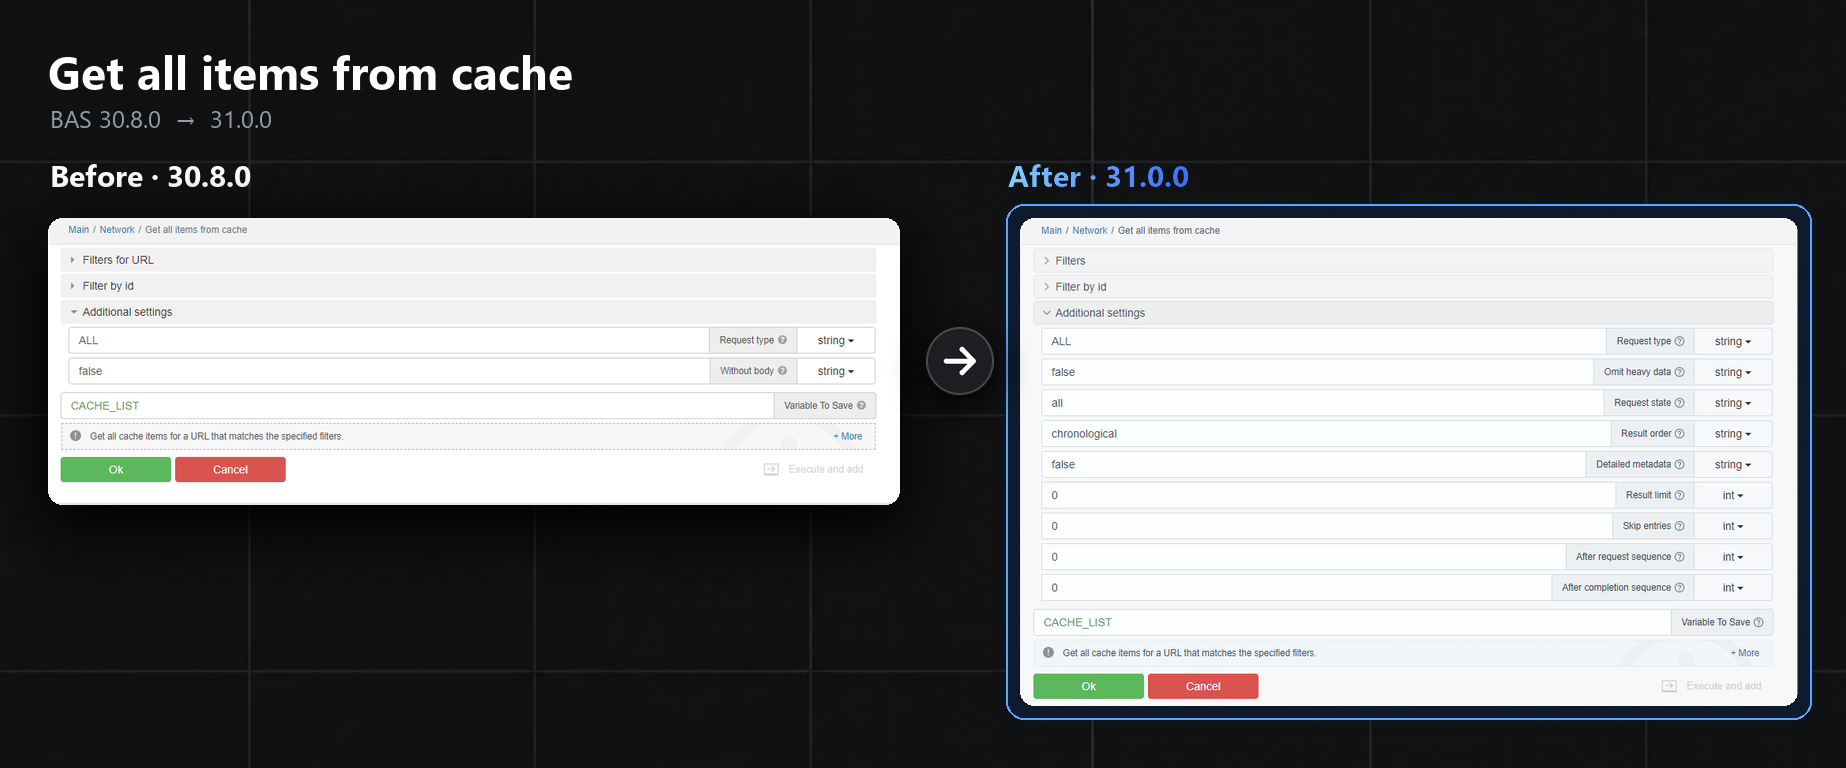
Task: Open string dropdown for Result order
Action: 1733,434
